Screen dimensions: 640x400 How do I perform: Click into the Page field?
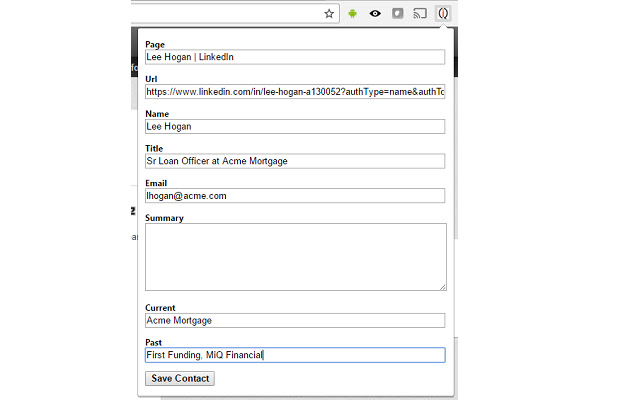[295, 57]
